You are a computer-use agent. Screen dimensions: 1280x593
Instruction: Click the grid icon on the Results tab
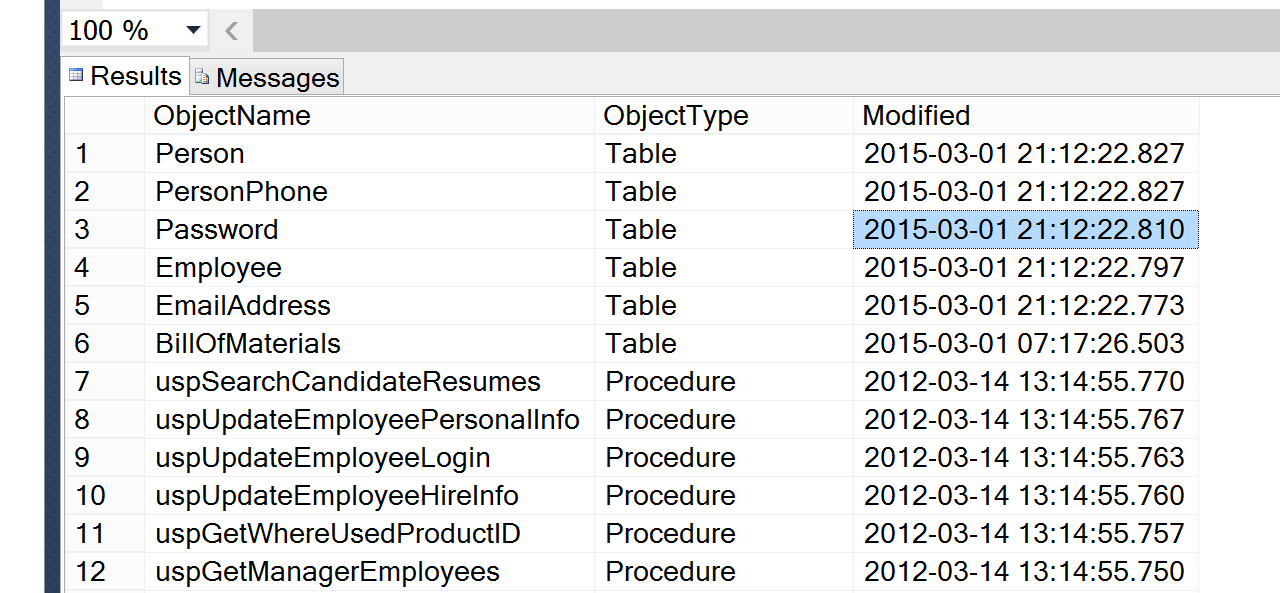coord(75,75)
